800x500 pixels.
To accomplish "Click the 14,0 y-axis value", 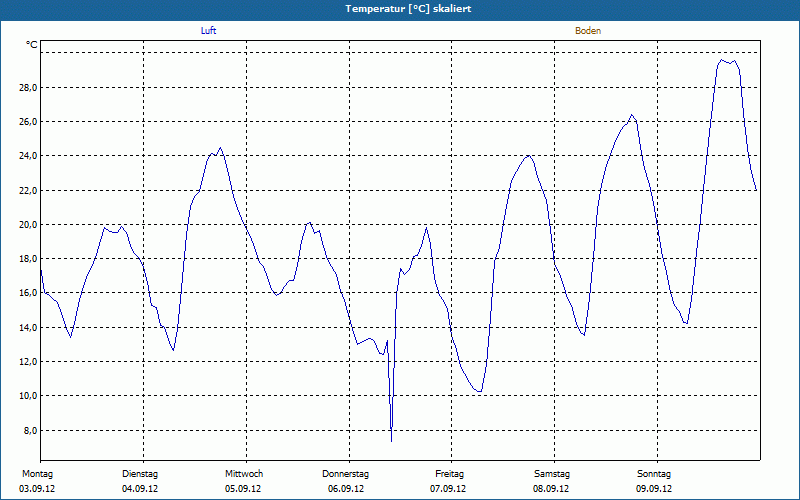I will pos(28,328).
